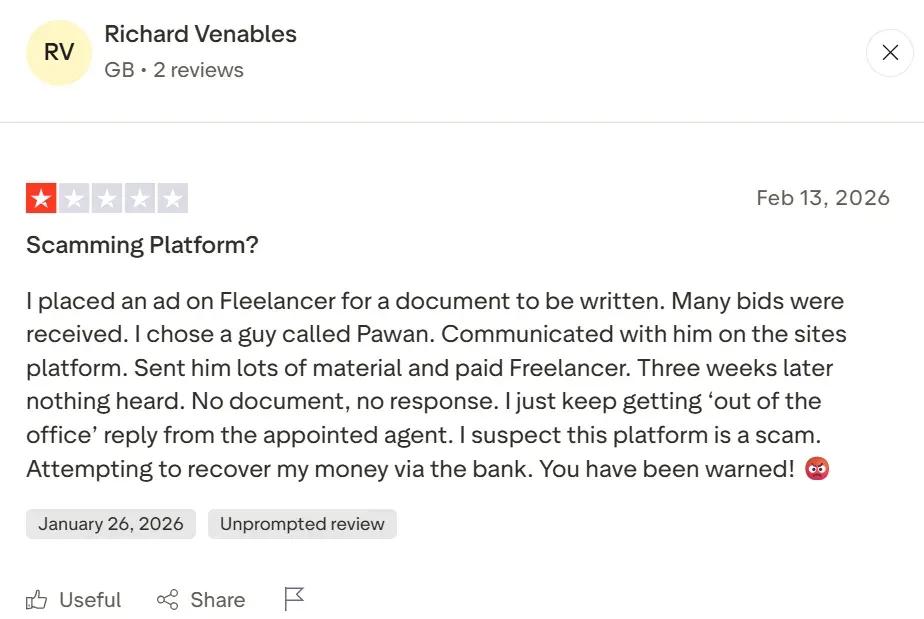Click the last gray star in the rating
This screenshot has height=619, width=924.
pyautogui.click(x=173, y=197)
